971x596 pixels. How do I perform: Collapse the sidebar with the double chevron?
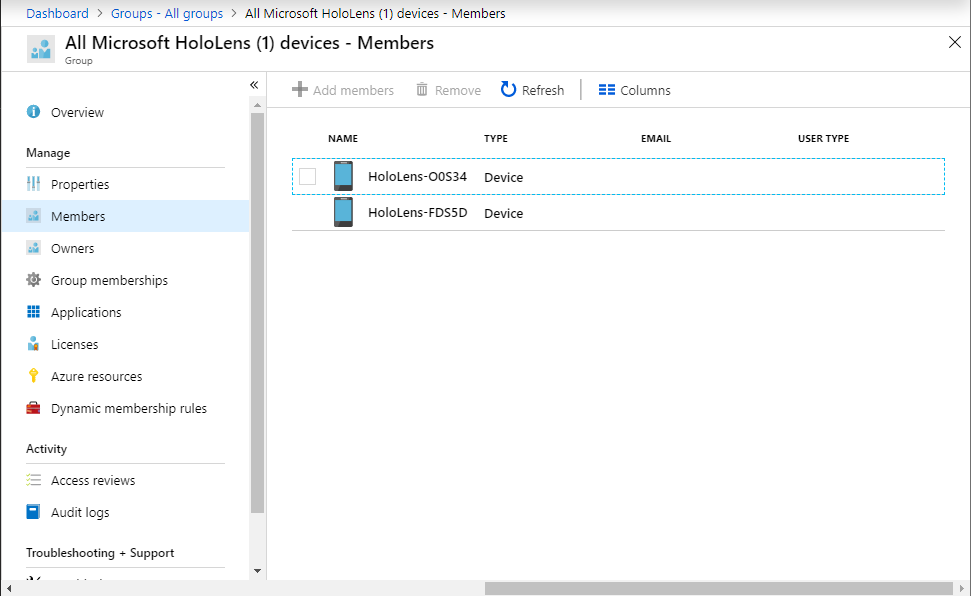coord(254,85)
